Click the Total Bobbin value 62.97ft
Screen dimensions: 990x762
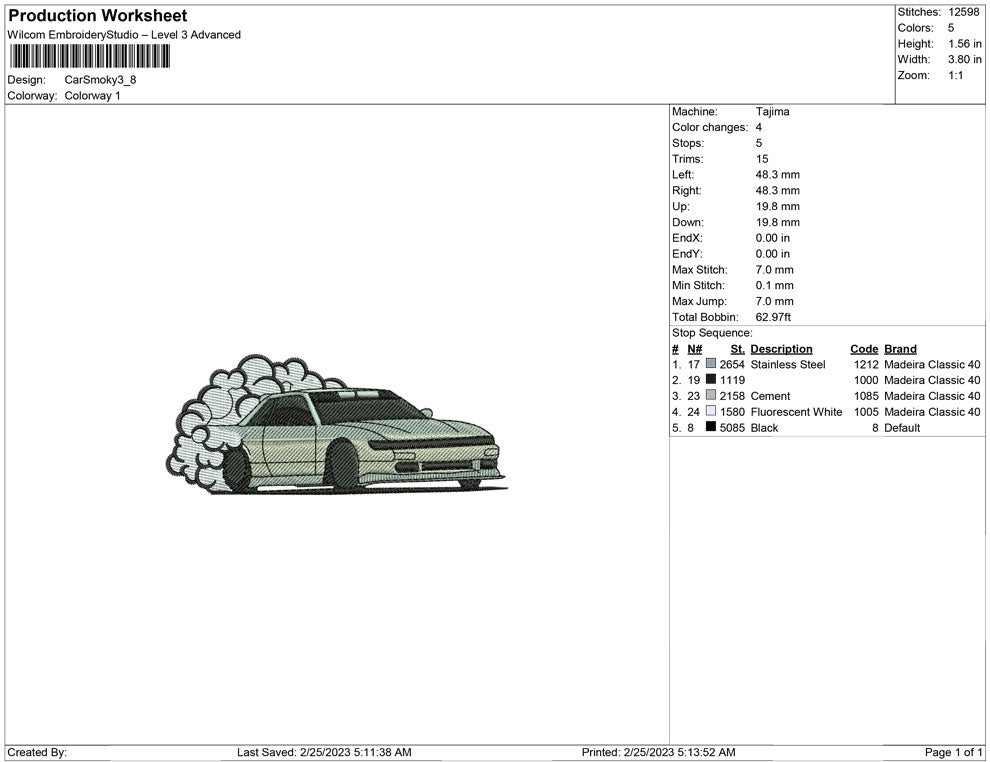(773, 317)
